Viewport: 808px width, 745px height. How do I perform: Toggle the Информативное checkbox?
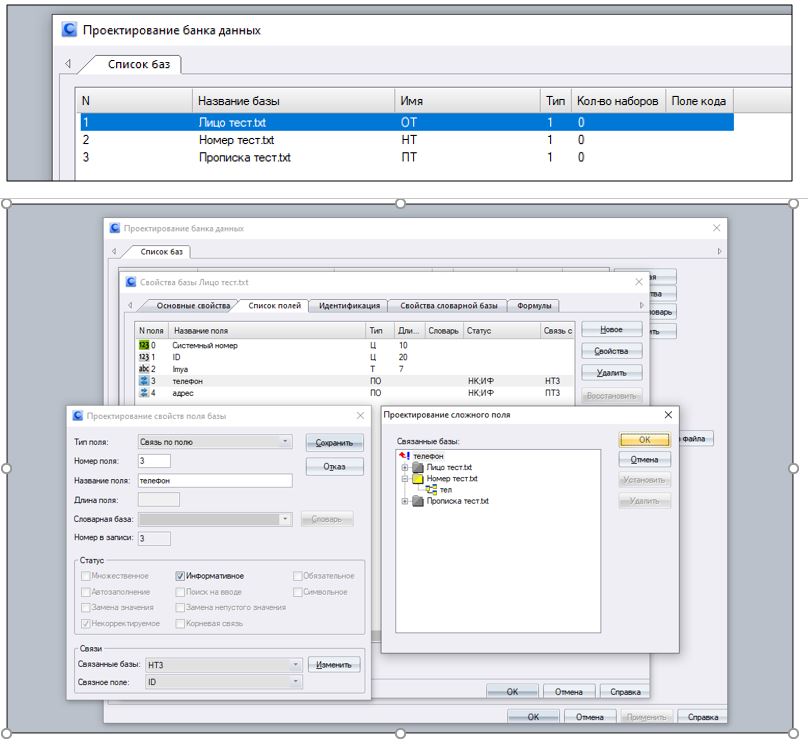(180, 575)
